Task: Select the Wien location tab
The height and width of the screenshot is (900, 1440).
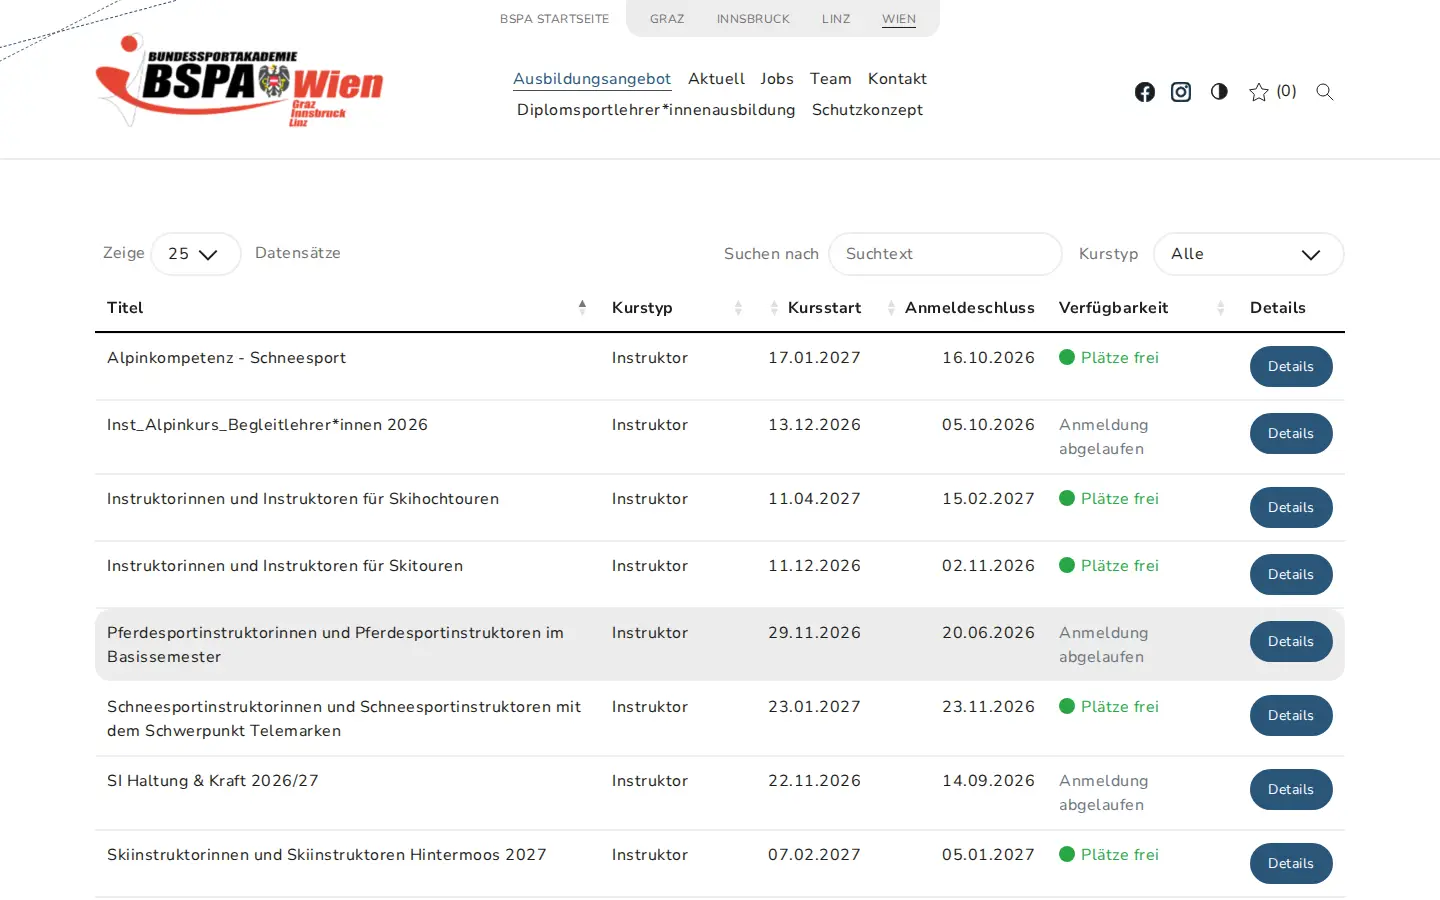Action: click(x=899, y=19)
